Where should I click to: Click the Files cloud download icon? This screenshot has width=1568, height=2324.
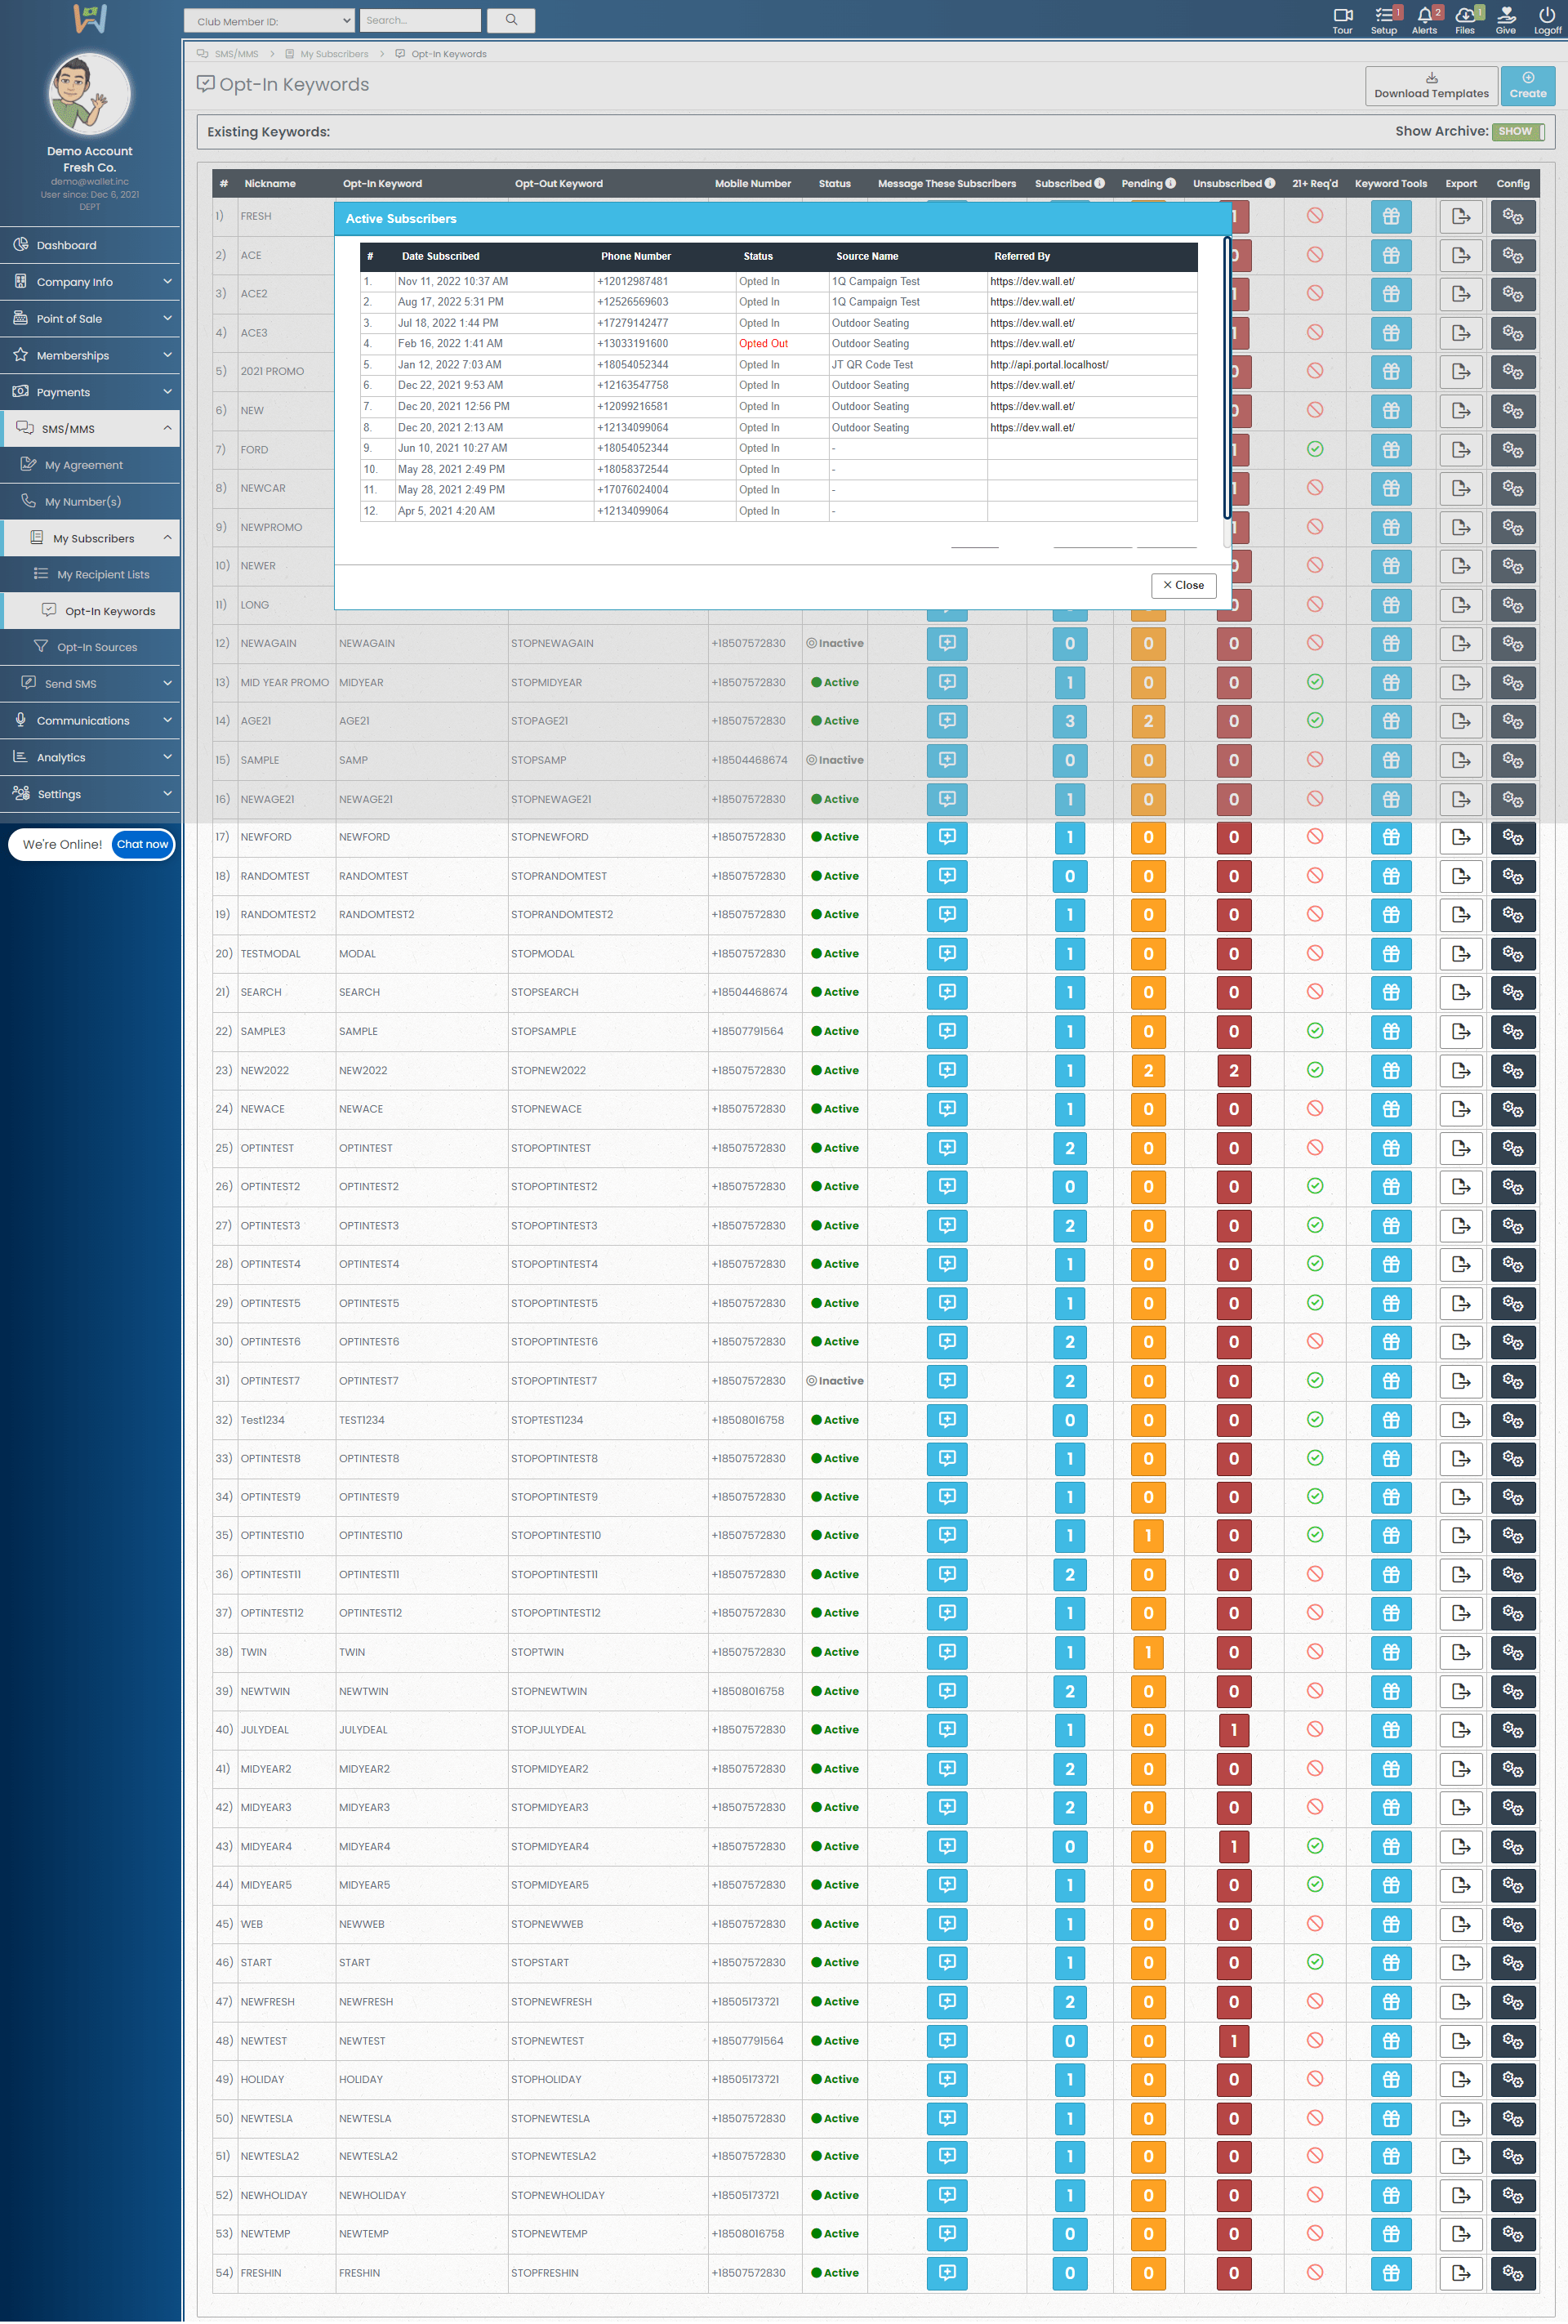pos(1464,15)
